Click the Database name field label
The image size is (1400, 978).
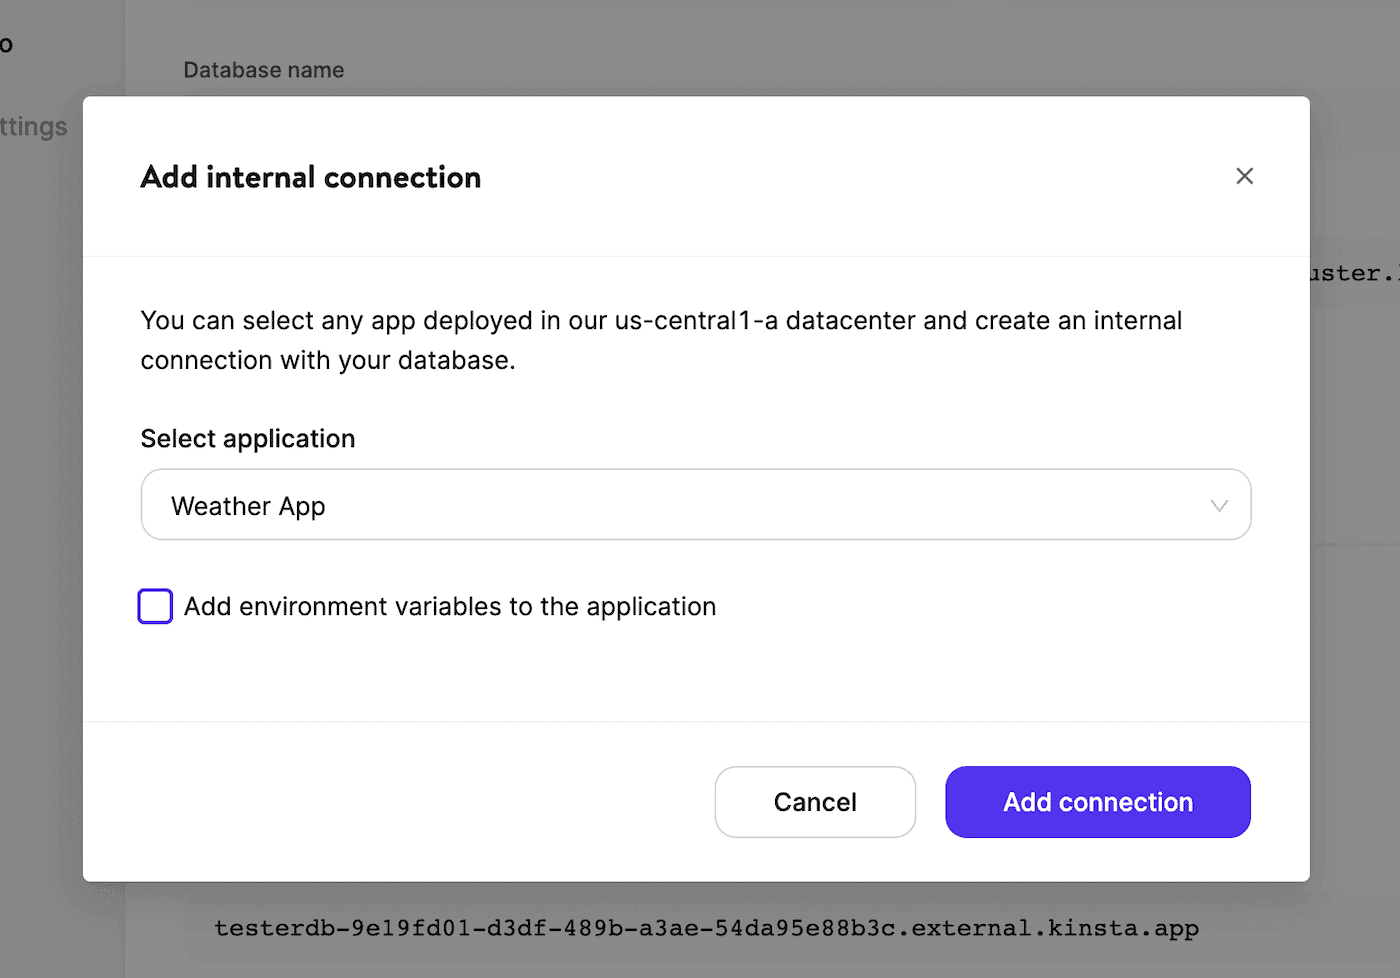263,70
